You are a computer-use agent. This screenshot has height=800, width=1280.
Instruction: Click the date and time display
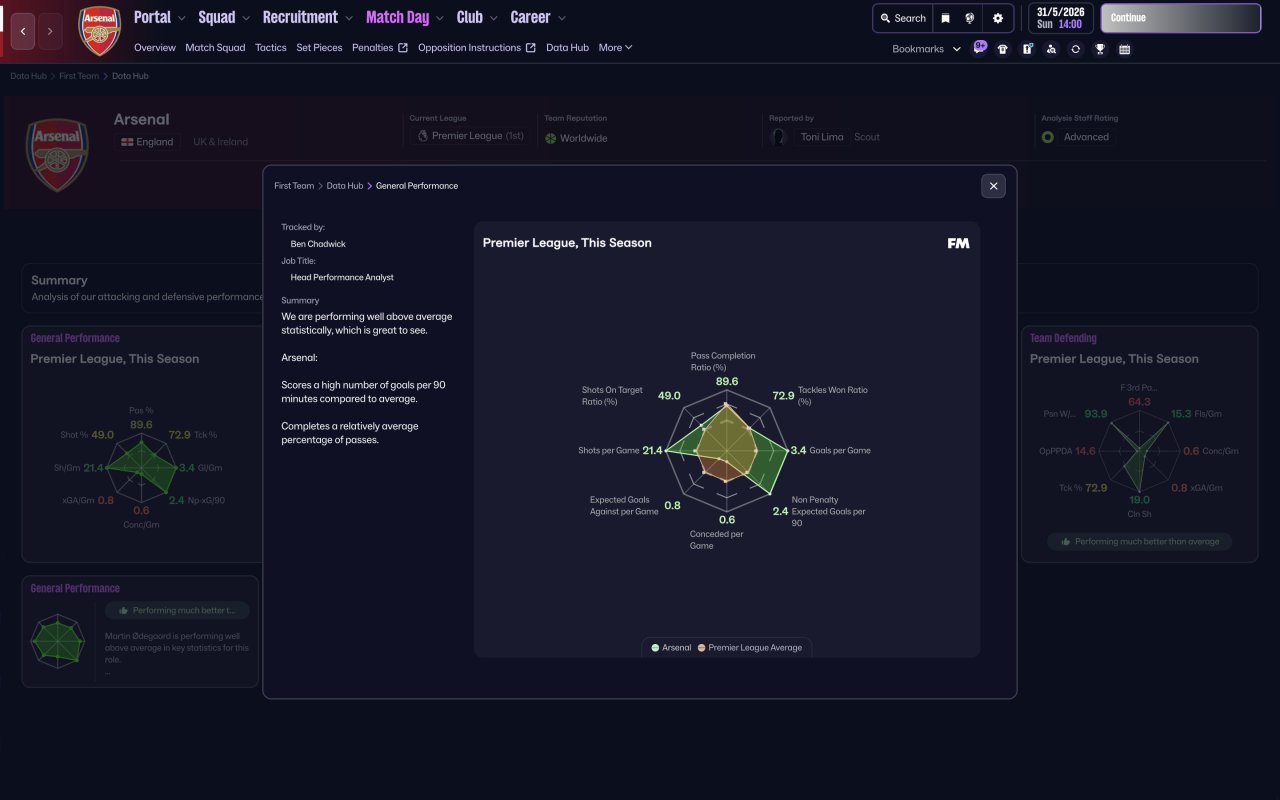1059,18
